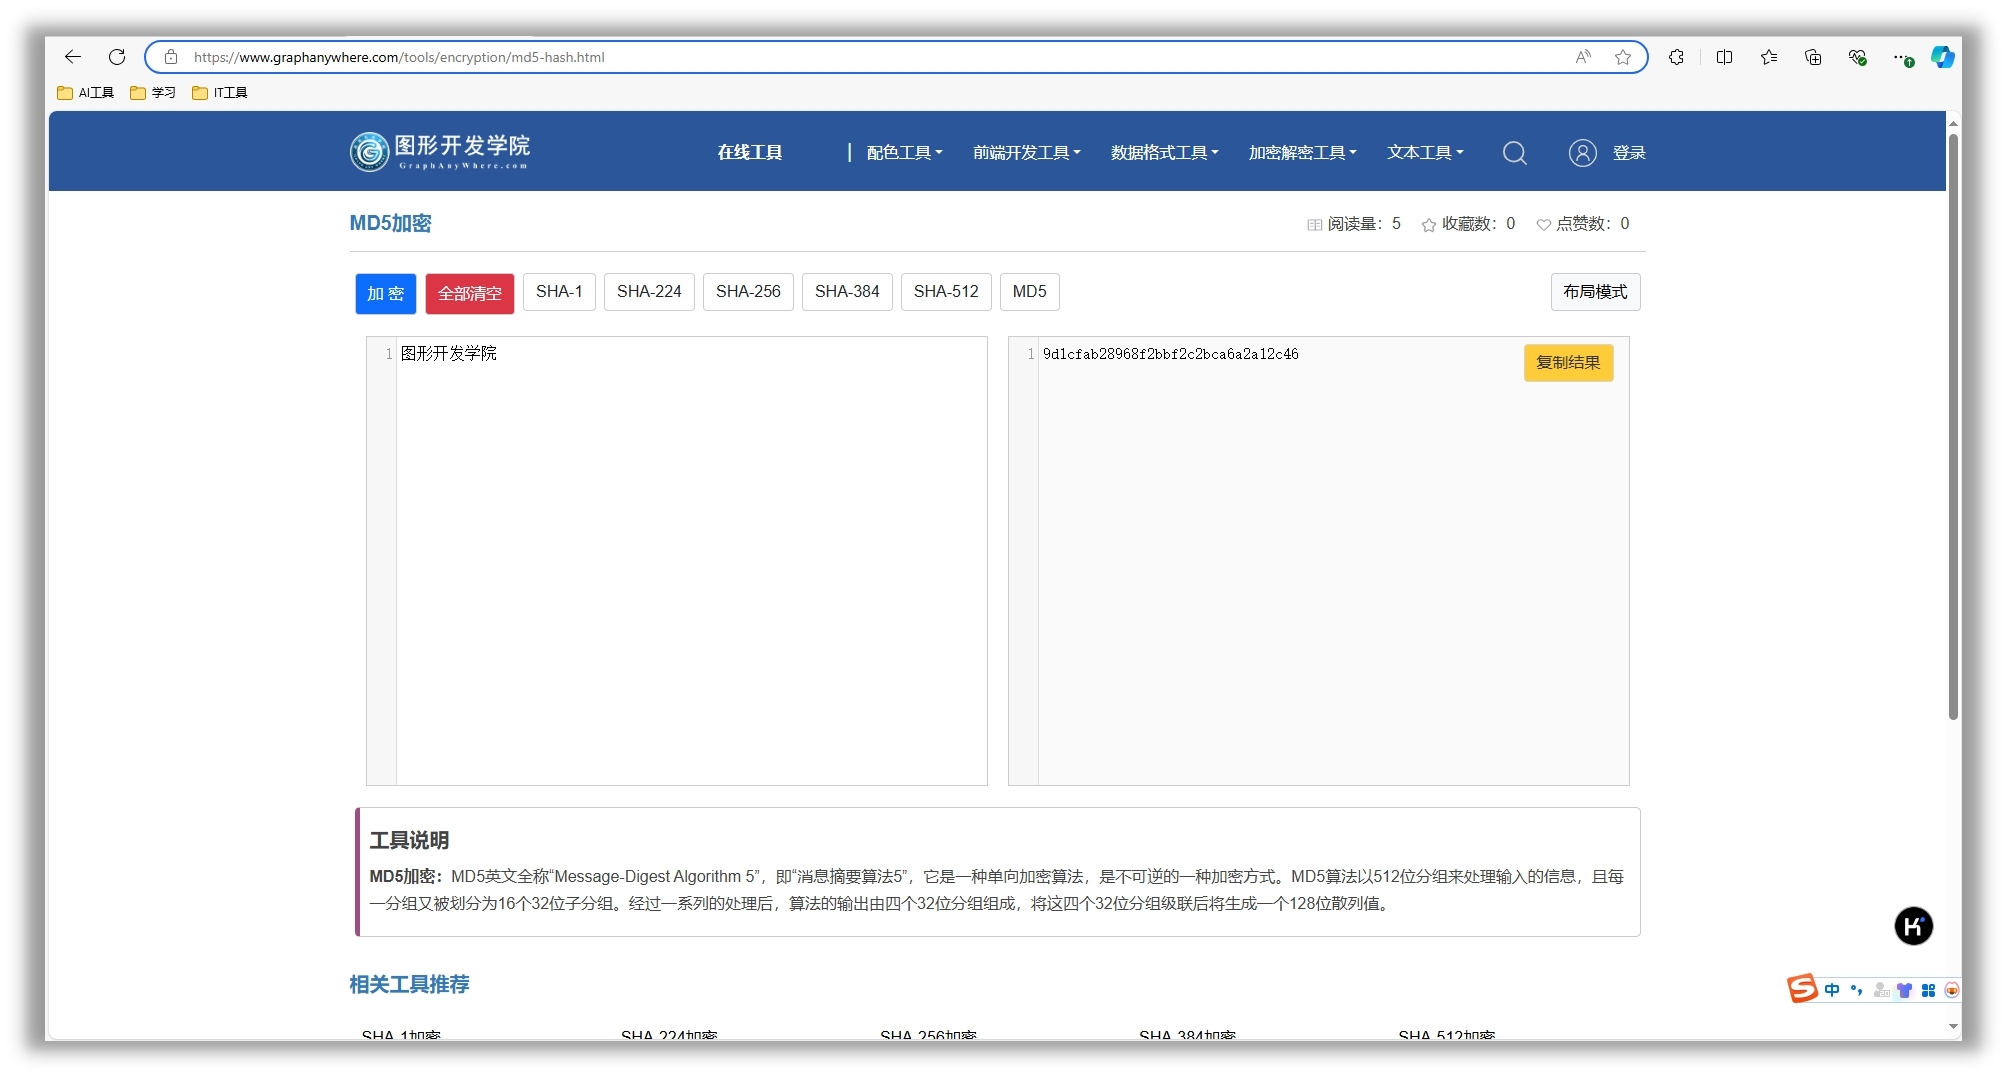The height and width of the screenshot is (1078, 2007).
Task: Reload the page with the refresh icon
Action: pos(117,57)
